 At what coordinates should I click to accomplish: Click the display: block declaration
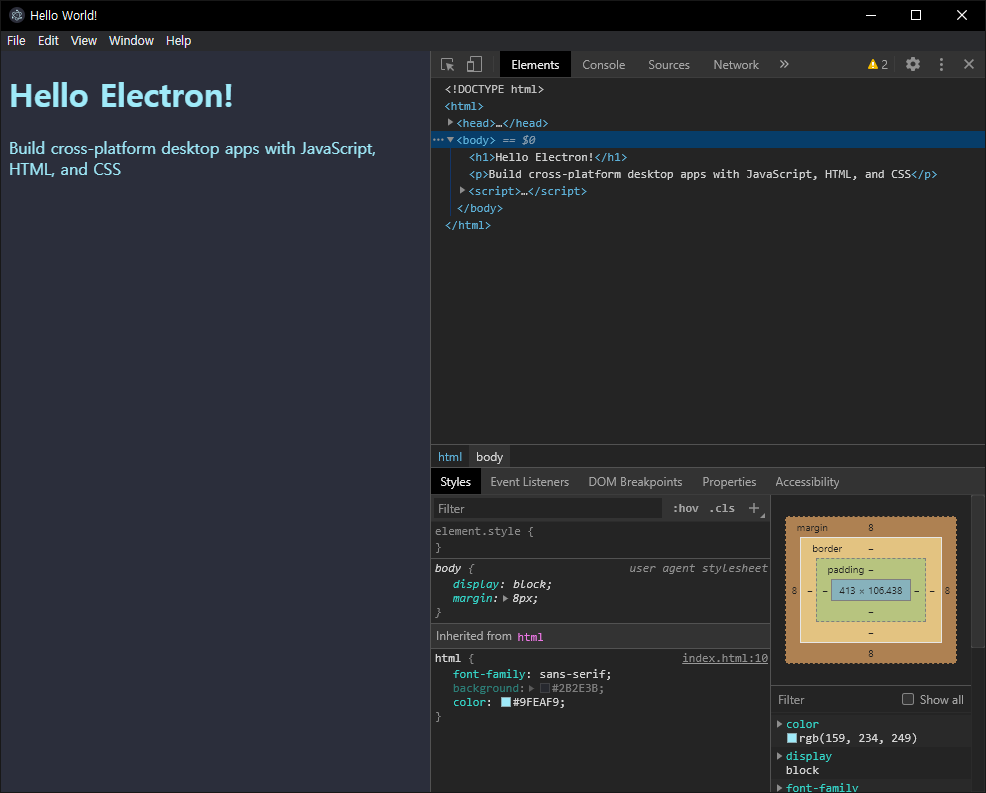pos(502,584)
